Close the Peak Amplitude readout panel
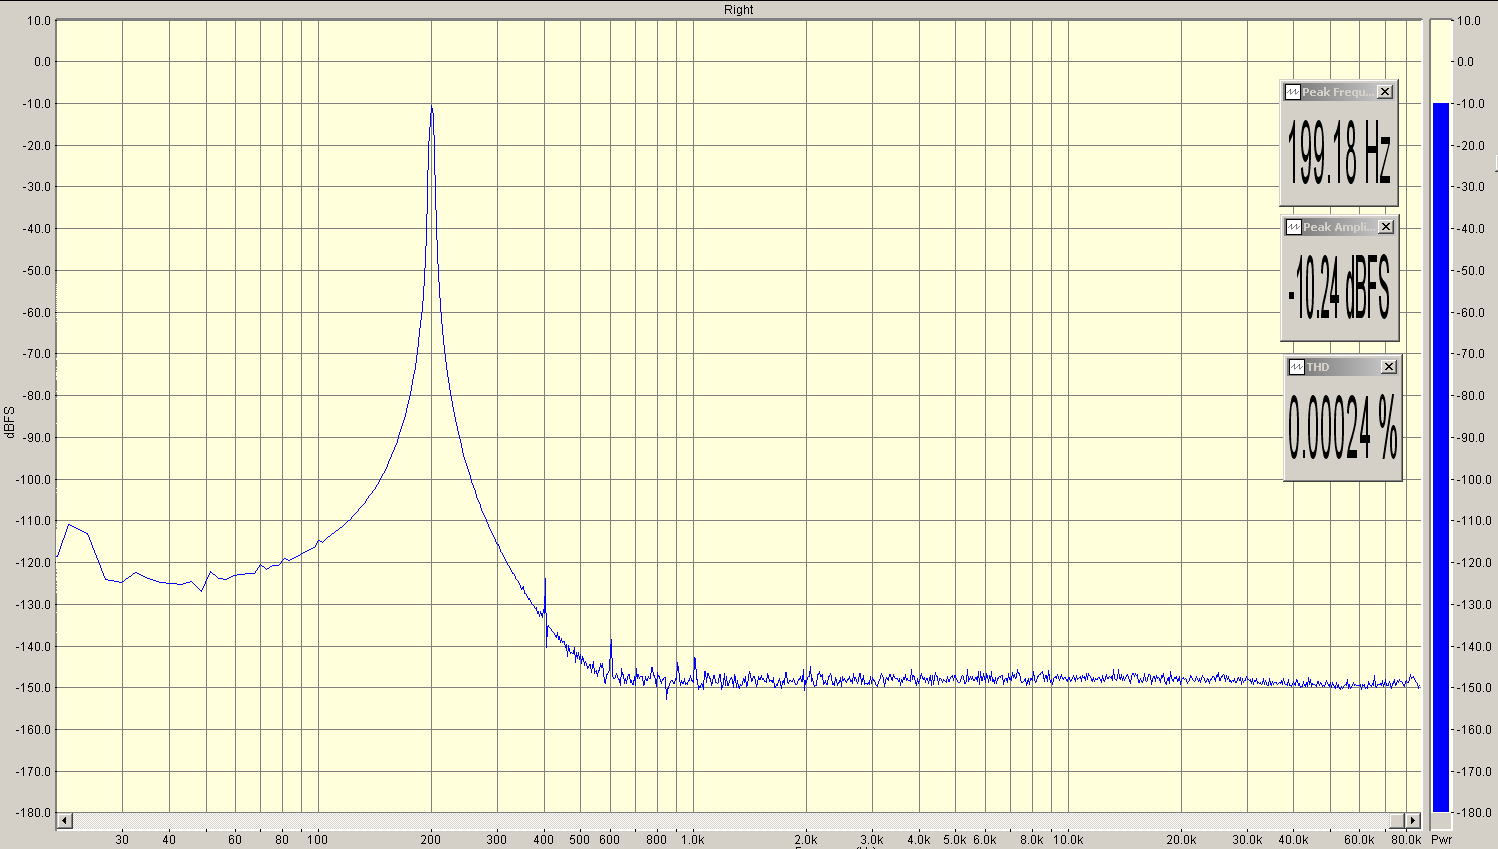 pyautogui.click(x=1386, y=227)
